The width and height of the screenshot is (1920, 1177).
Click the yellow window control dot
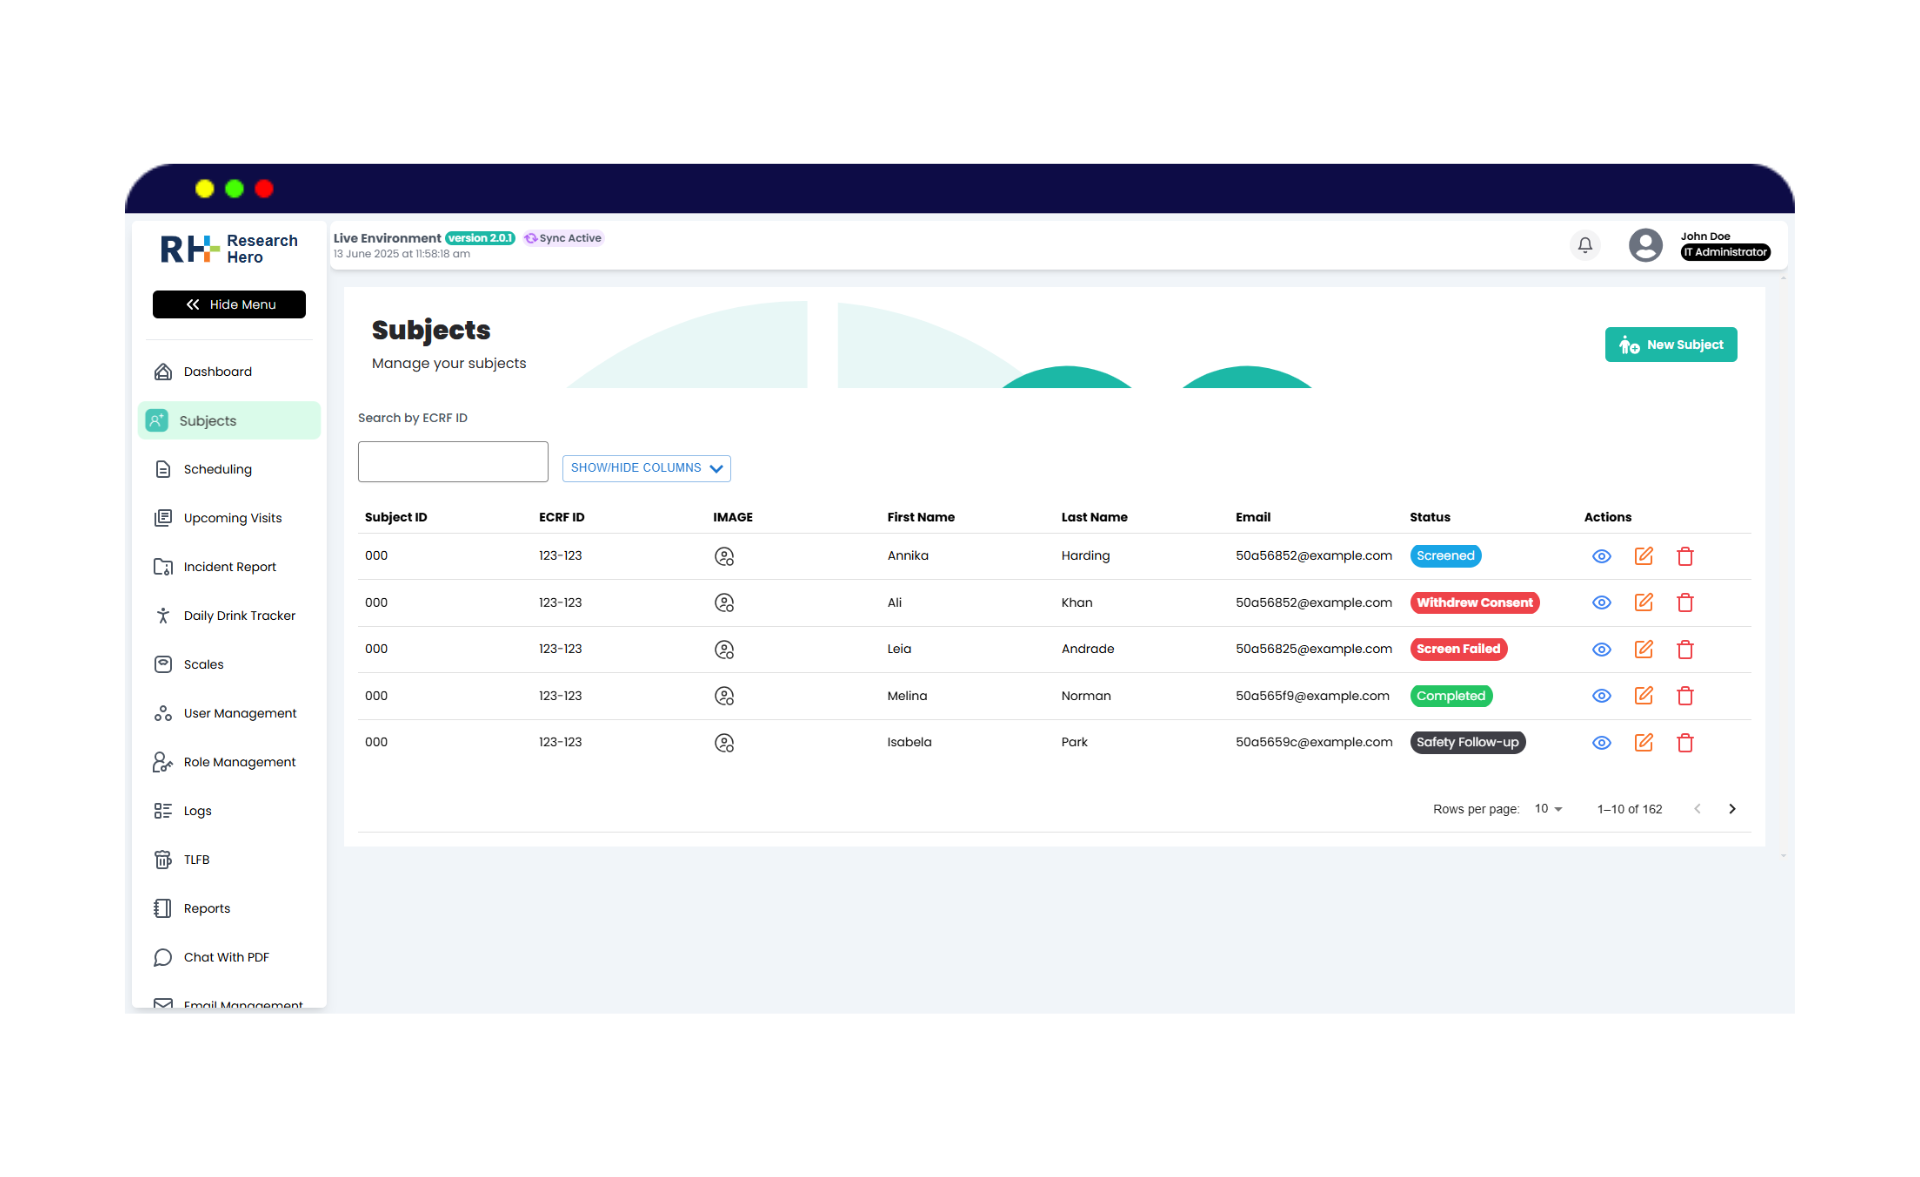(205, 189)
